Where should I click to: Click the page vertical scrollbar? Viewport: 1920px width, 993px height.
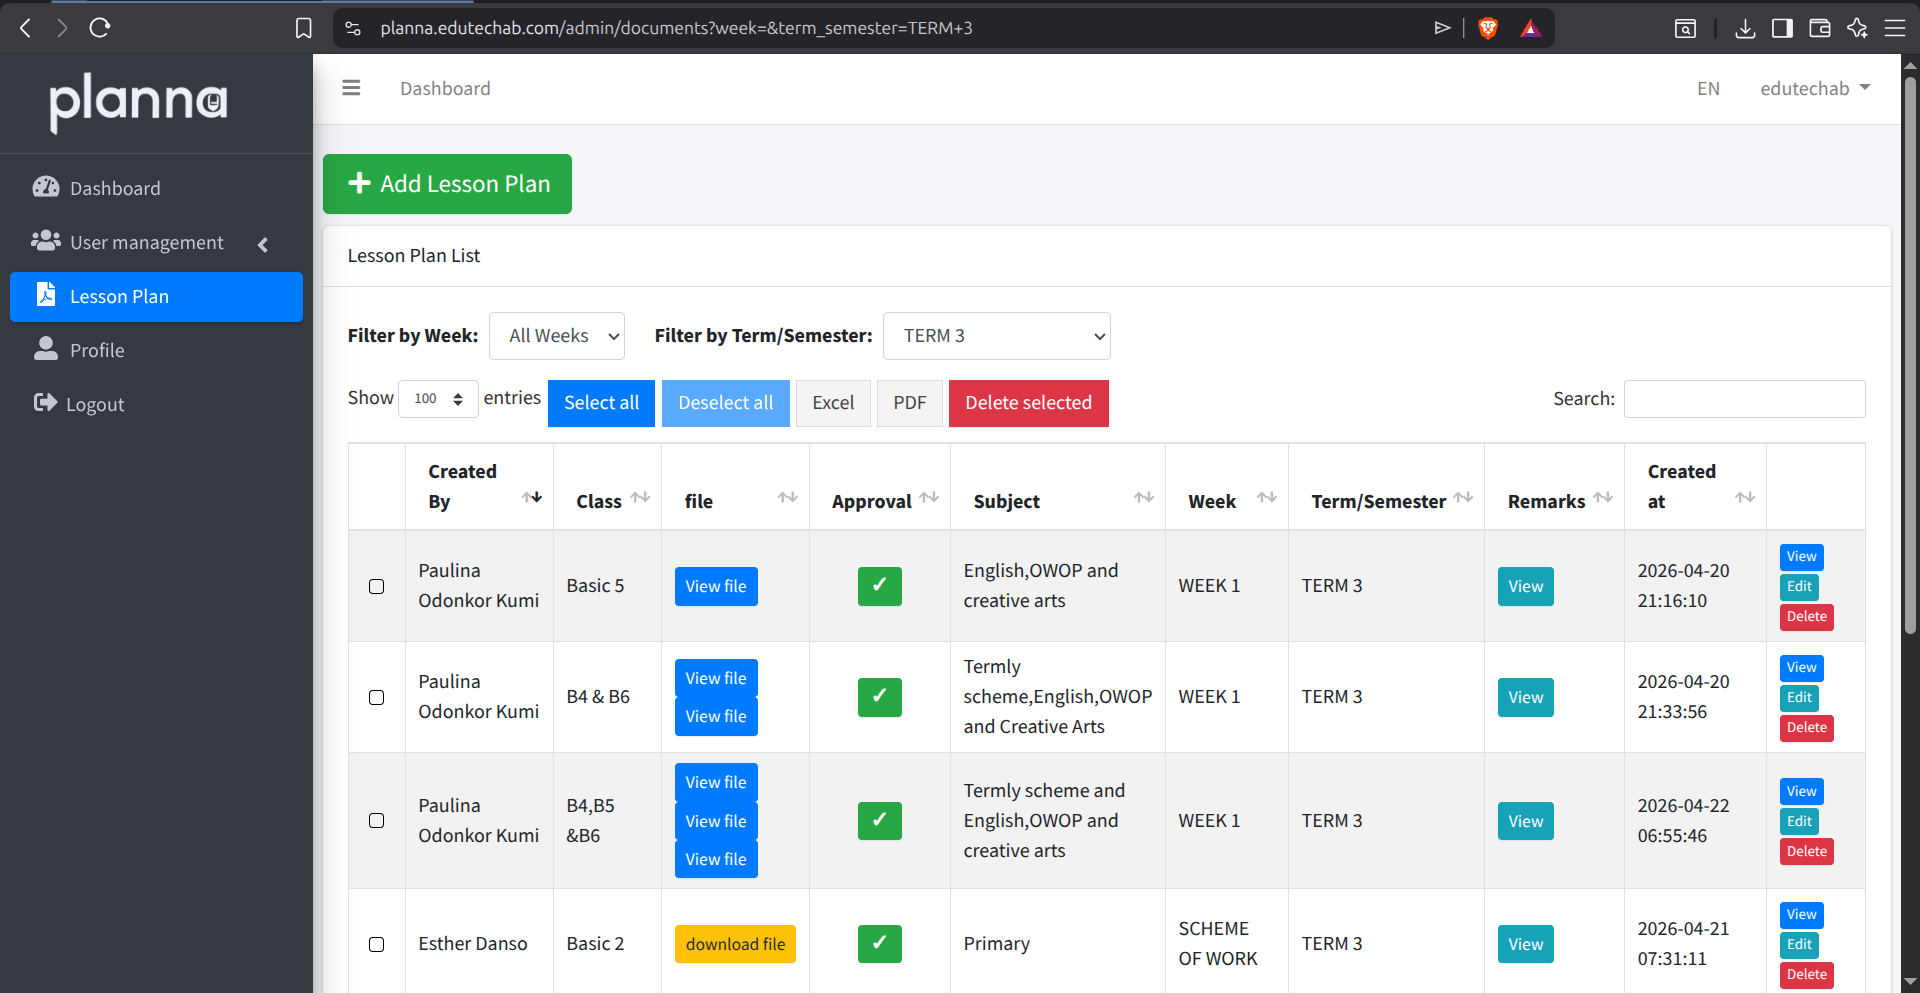pyautogui.click(x=1910, y=355)
